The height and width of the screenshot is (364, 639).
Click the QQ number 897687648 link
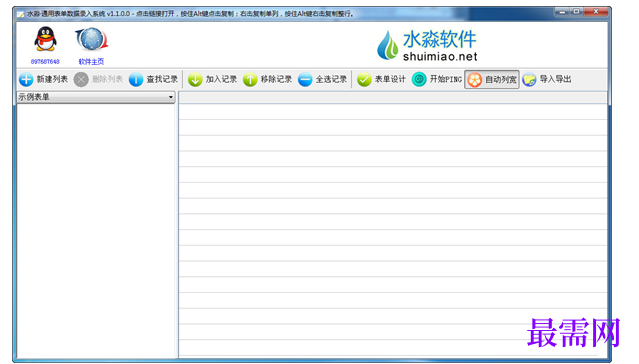[x=45, y=62]
